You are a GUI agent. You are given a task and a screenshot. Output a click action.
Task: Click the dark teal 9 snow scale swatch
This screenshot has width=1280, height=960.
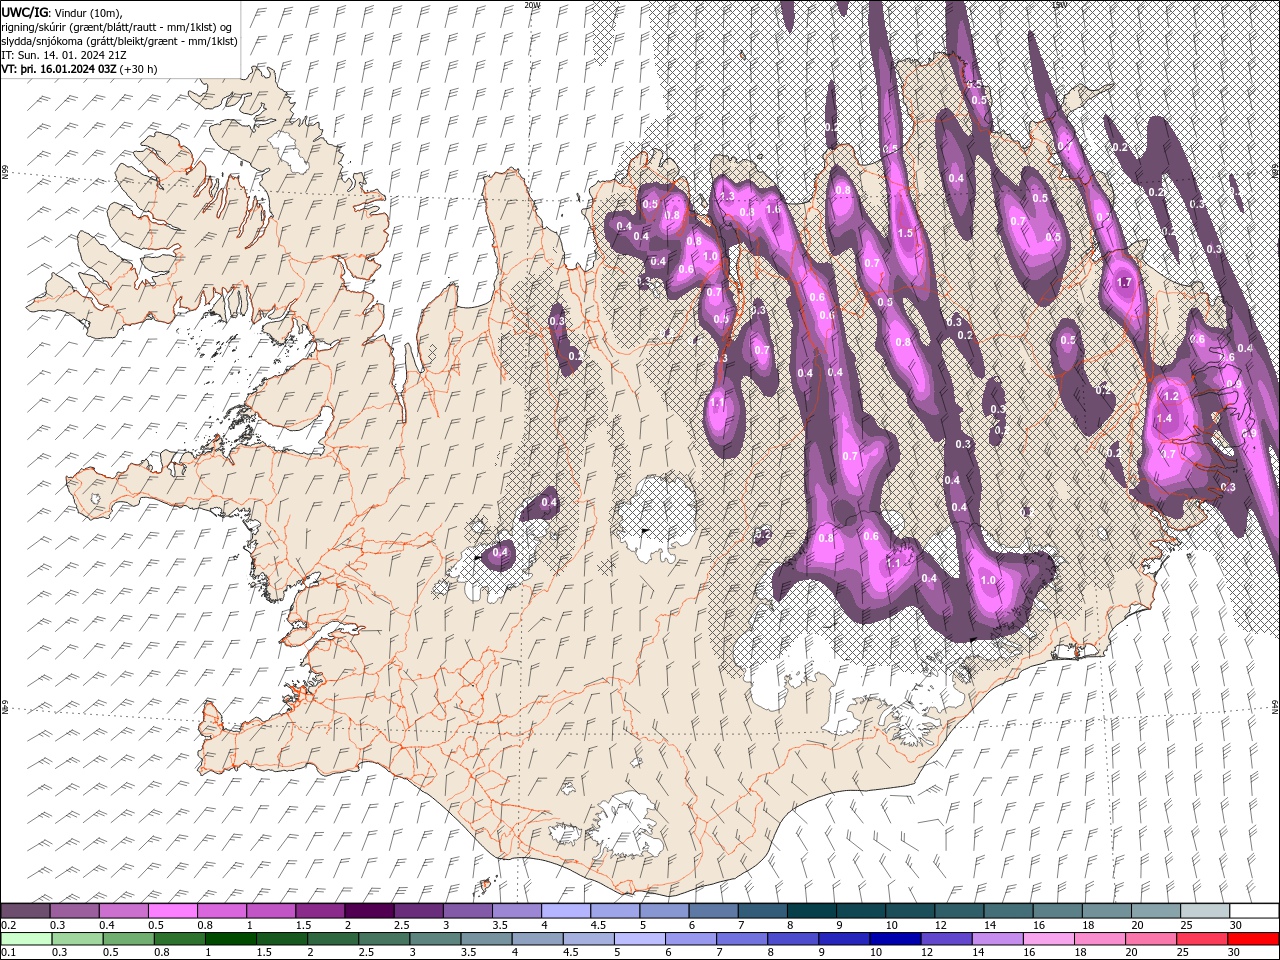860,911
